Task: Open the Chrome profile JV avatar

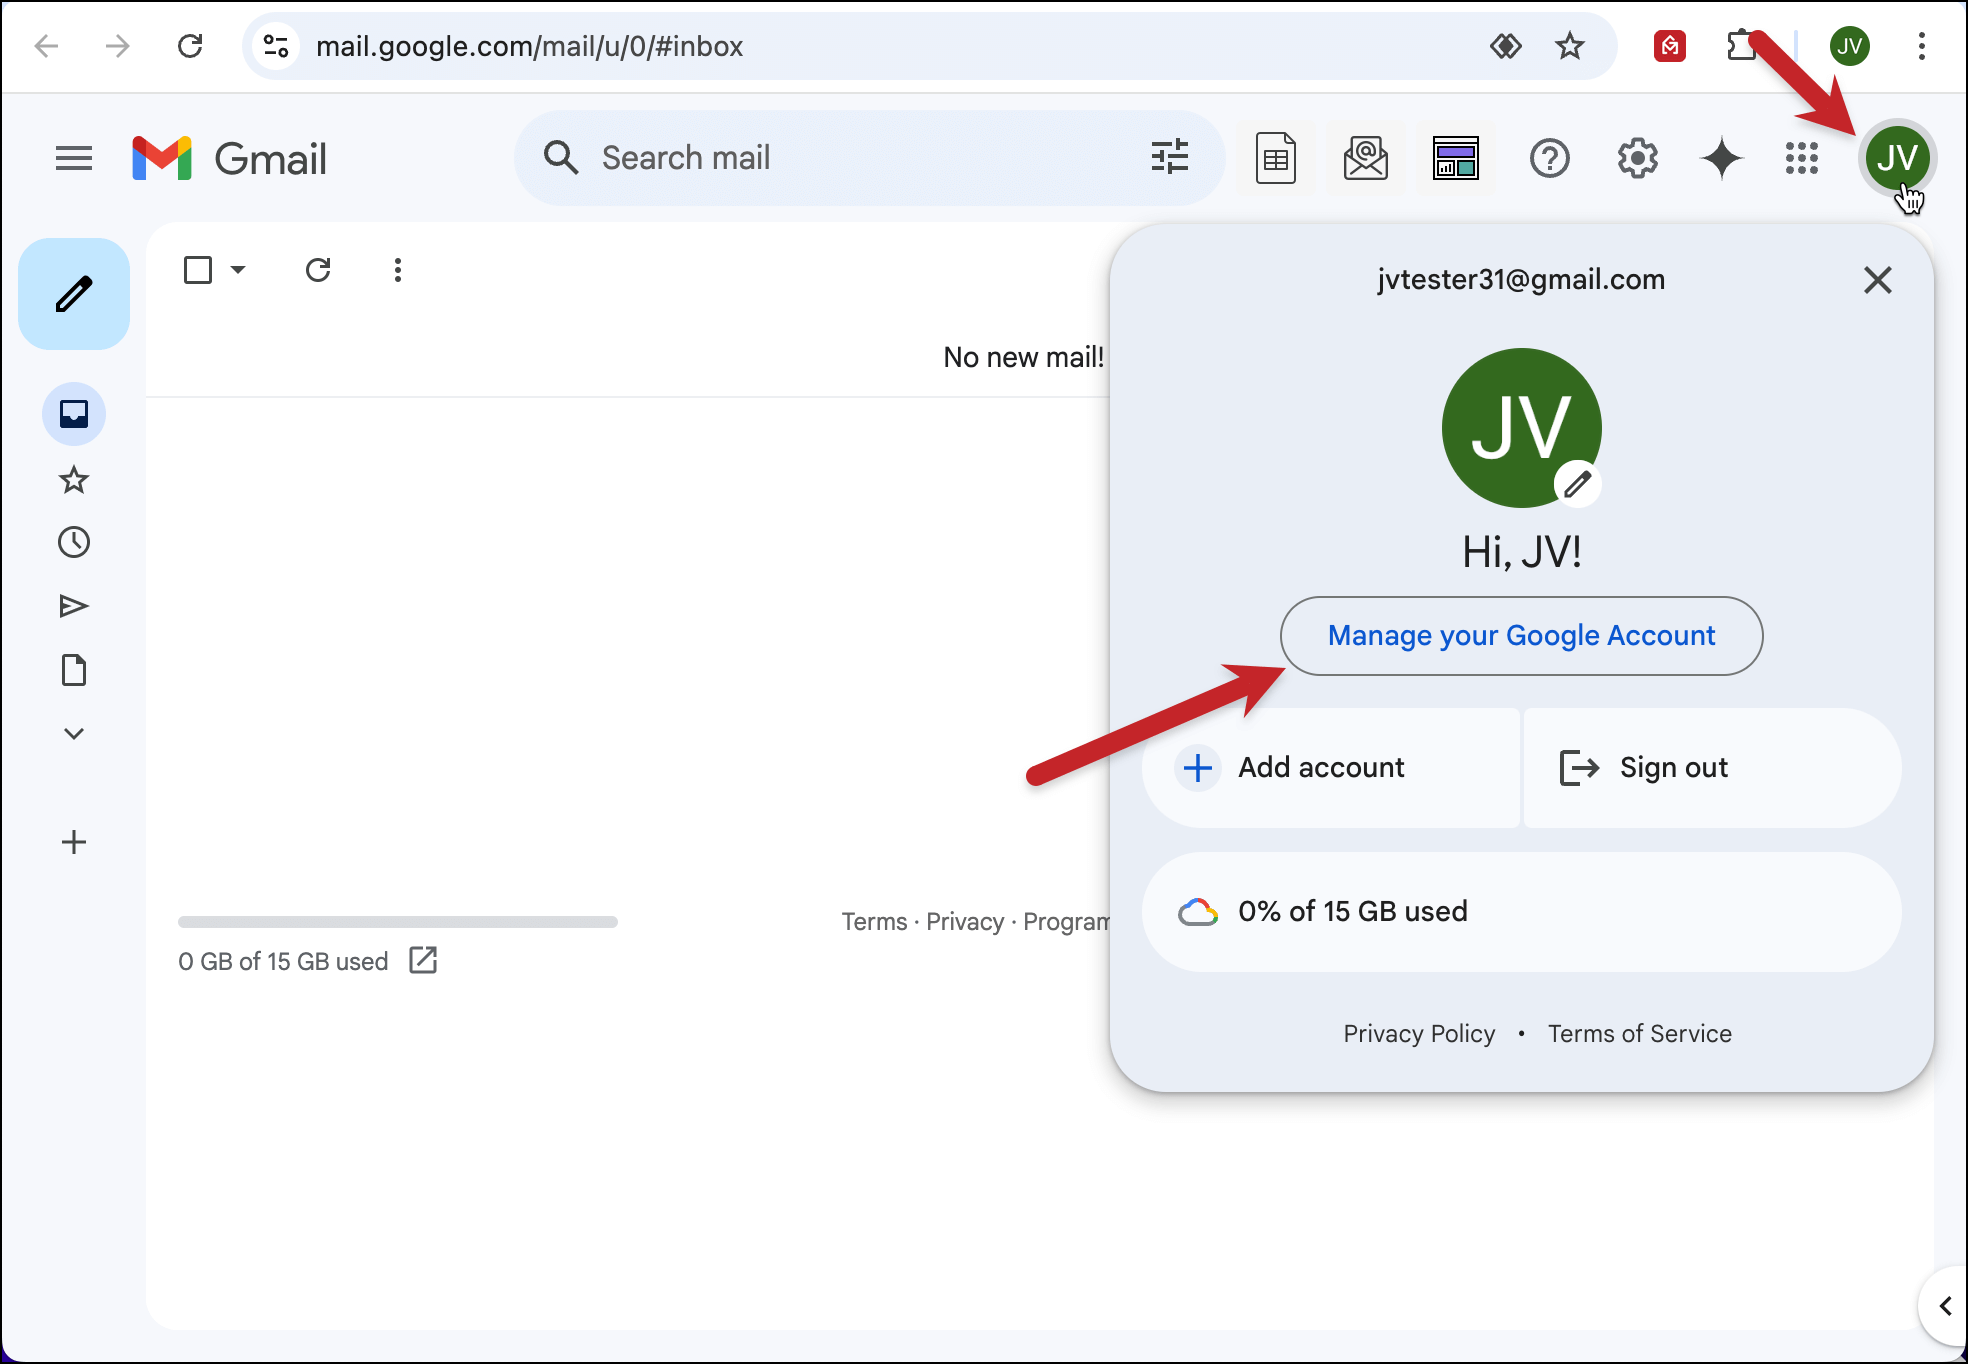Action: click(x=1850, y=46)
